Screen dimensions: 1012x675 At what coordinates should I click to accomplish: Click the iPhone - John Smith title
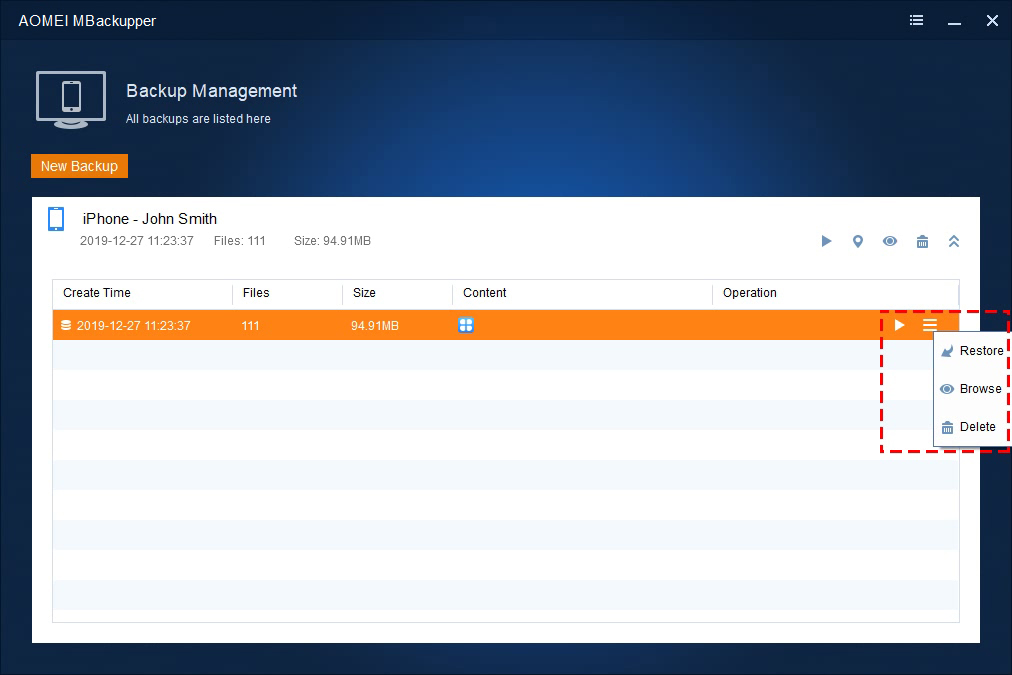point(150,219)
